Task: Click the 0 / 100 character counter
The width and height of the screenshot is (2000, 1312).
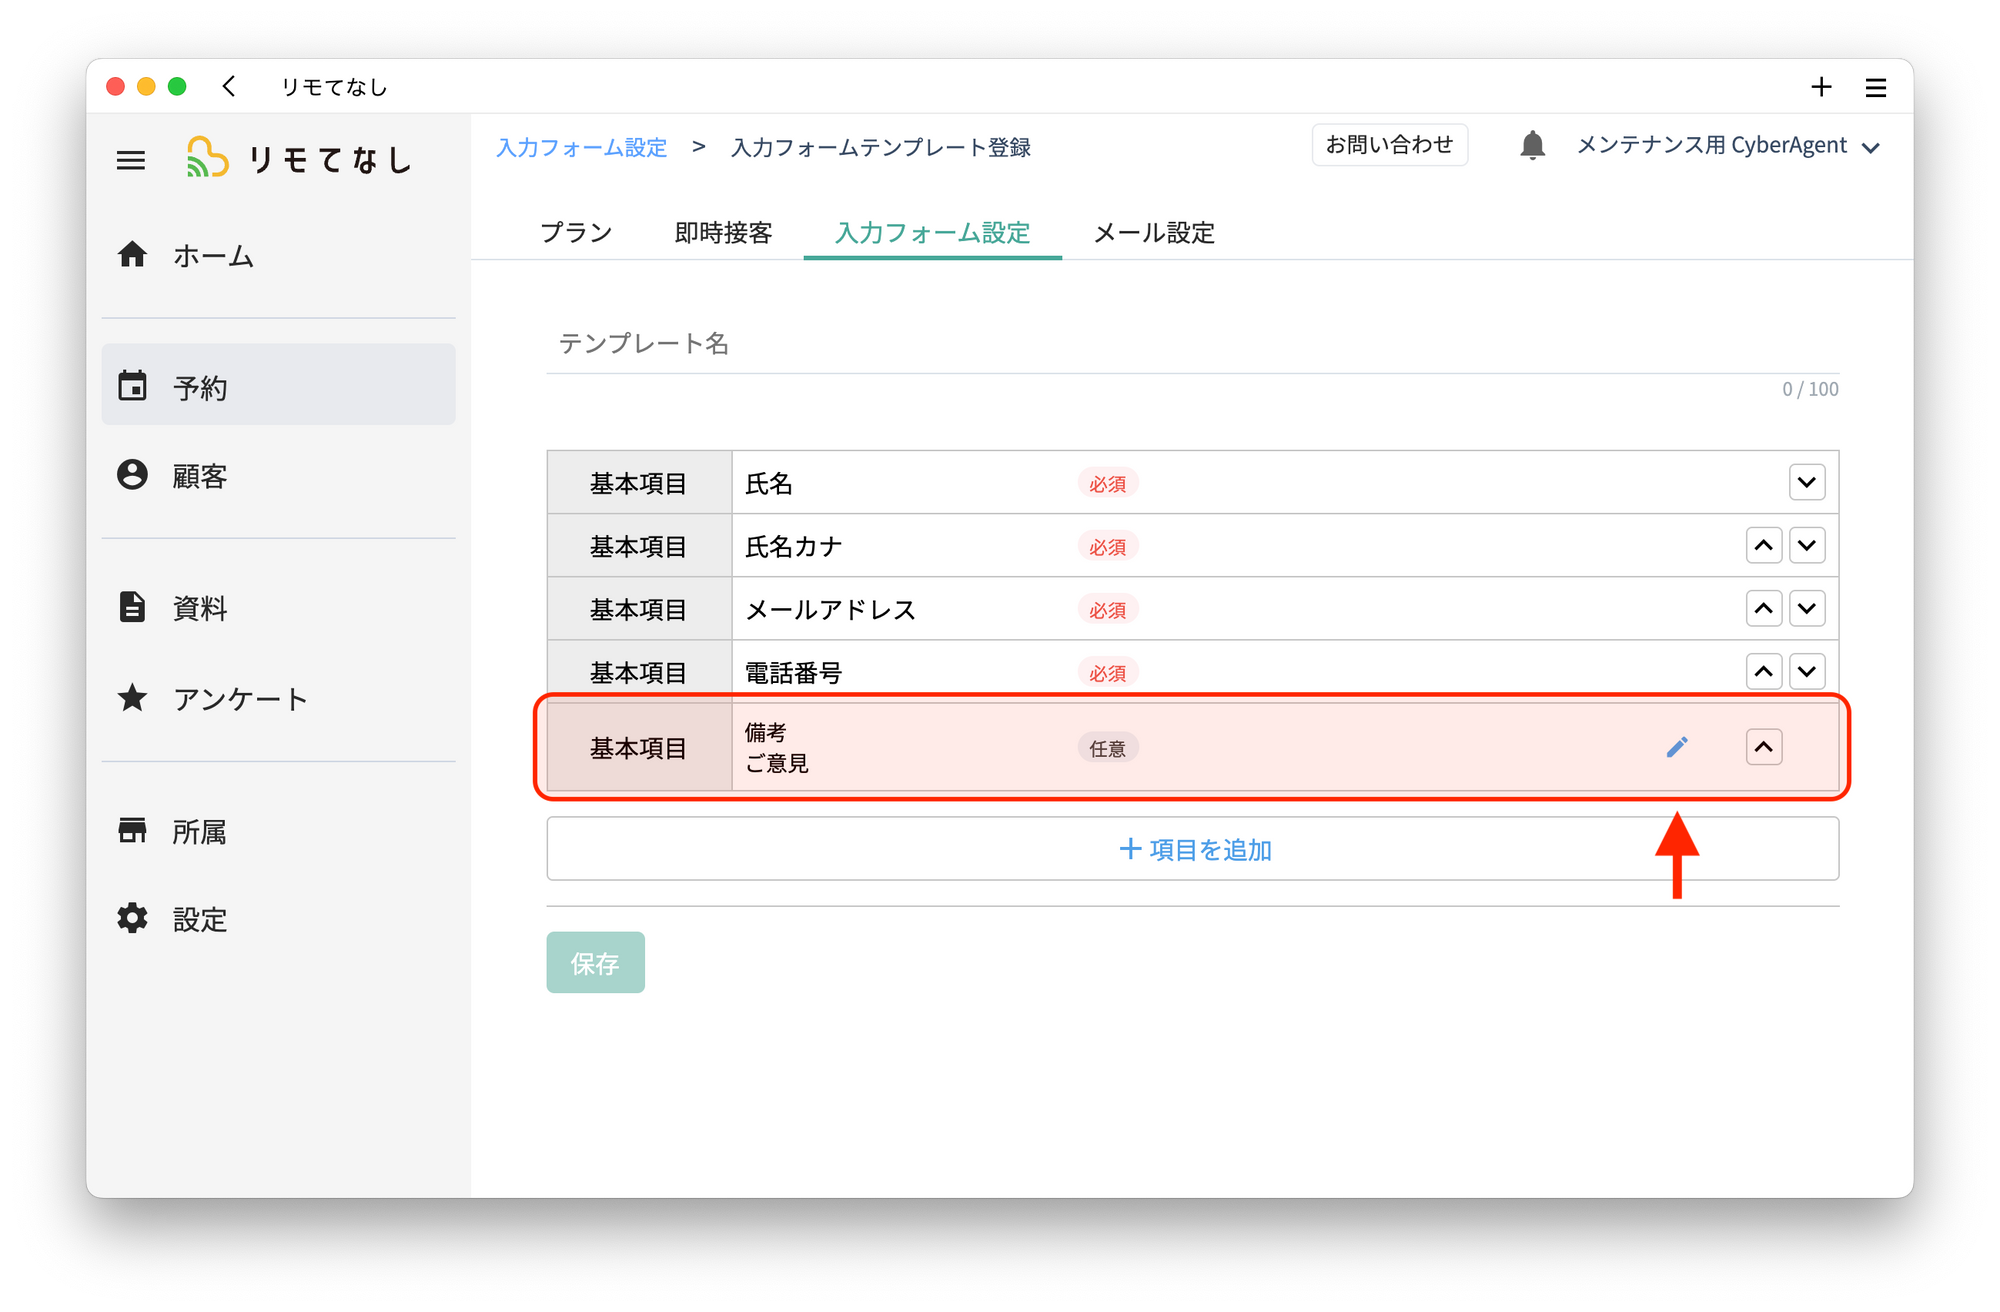Action: (1810, 389)
